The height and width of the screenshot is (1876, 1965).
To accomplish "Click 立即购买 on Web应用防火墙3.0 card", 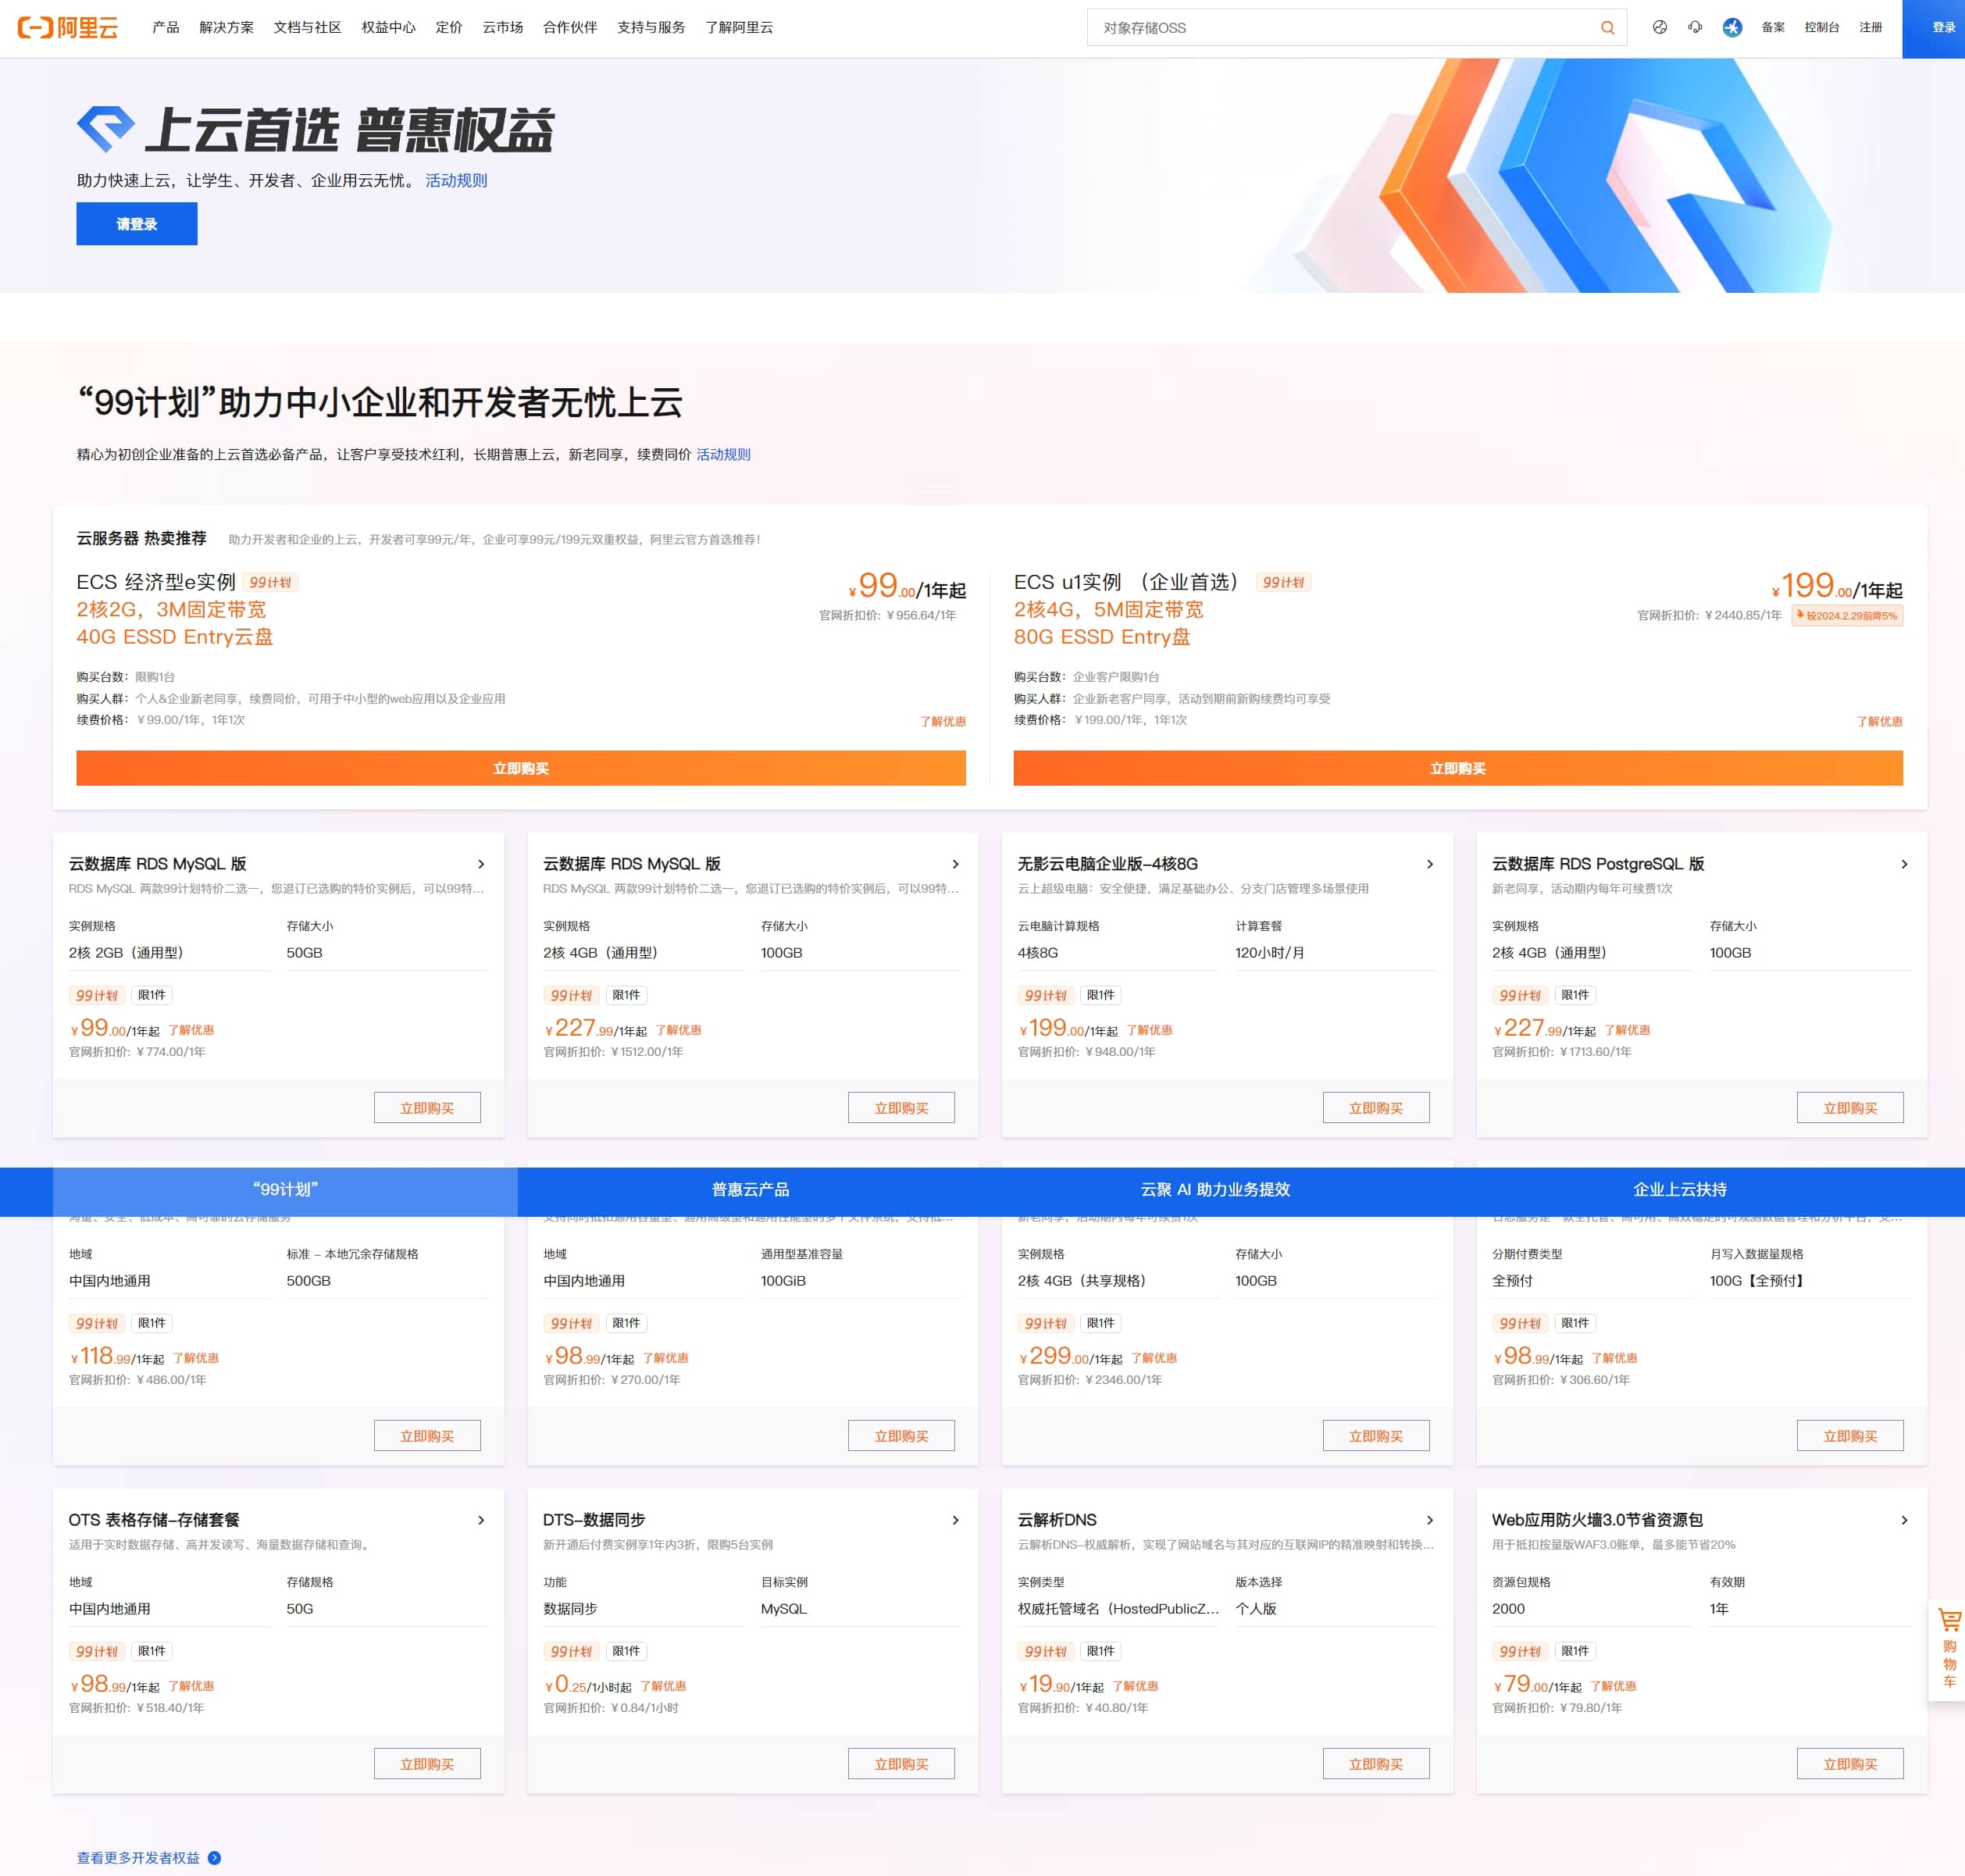I will [x=1850, y=1764].
